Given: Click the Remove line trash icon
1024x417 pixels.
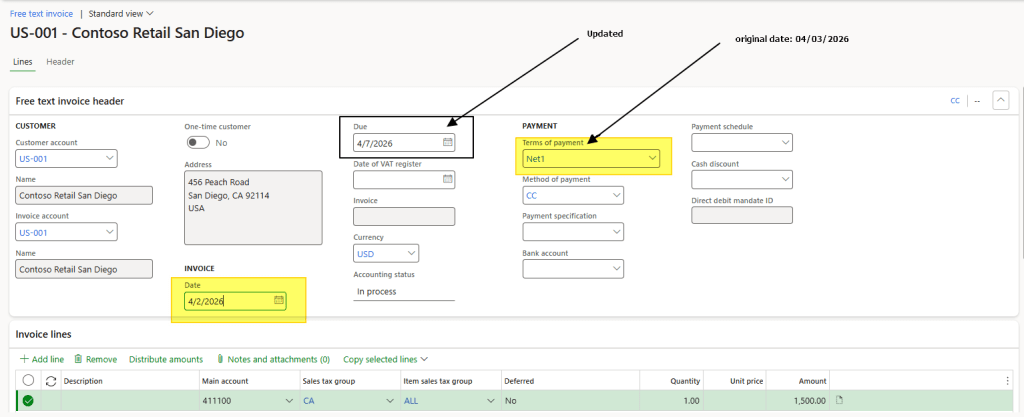Looking at the screenshot, I should tap(78, 359).
